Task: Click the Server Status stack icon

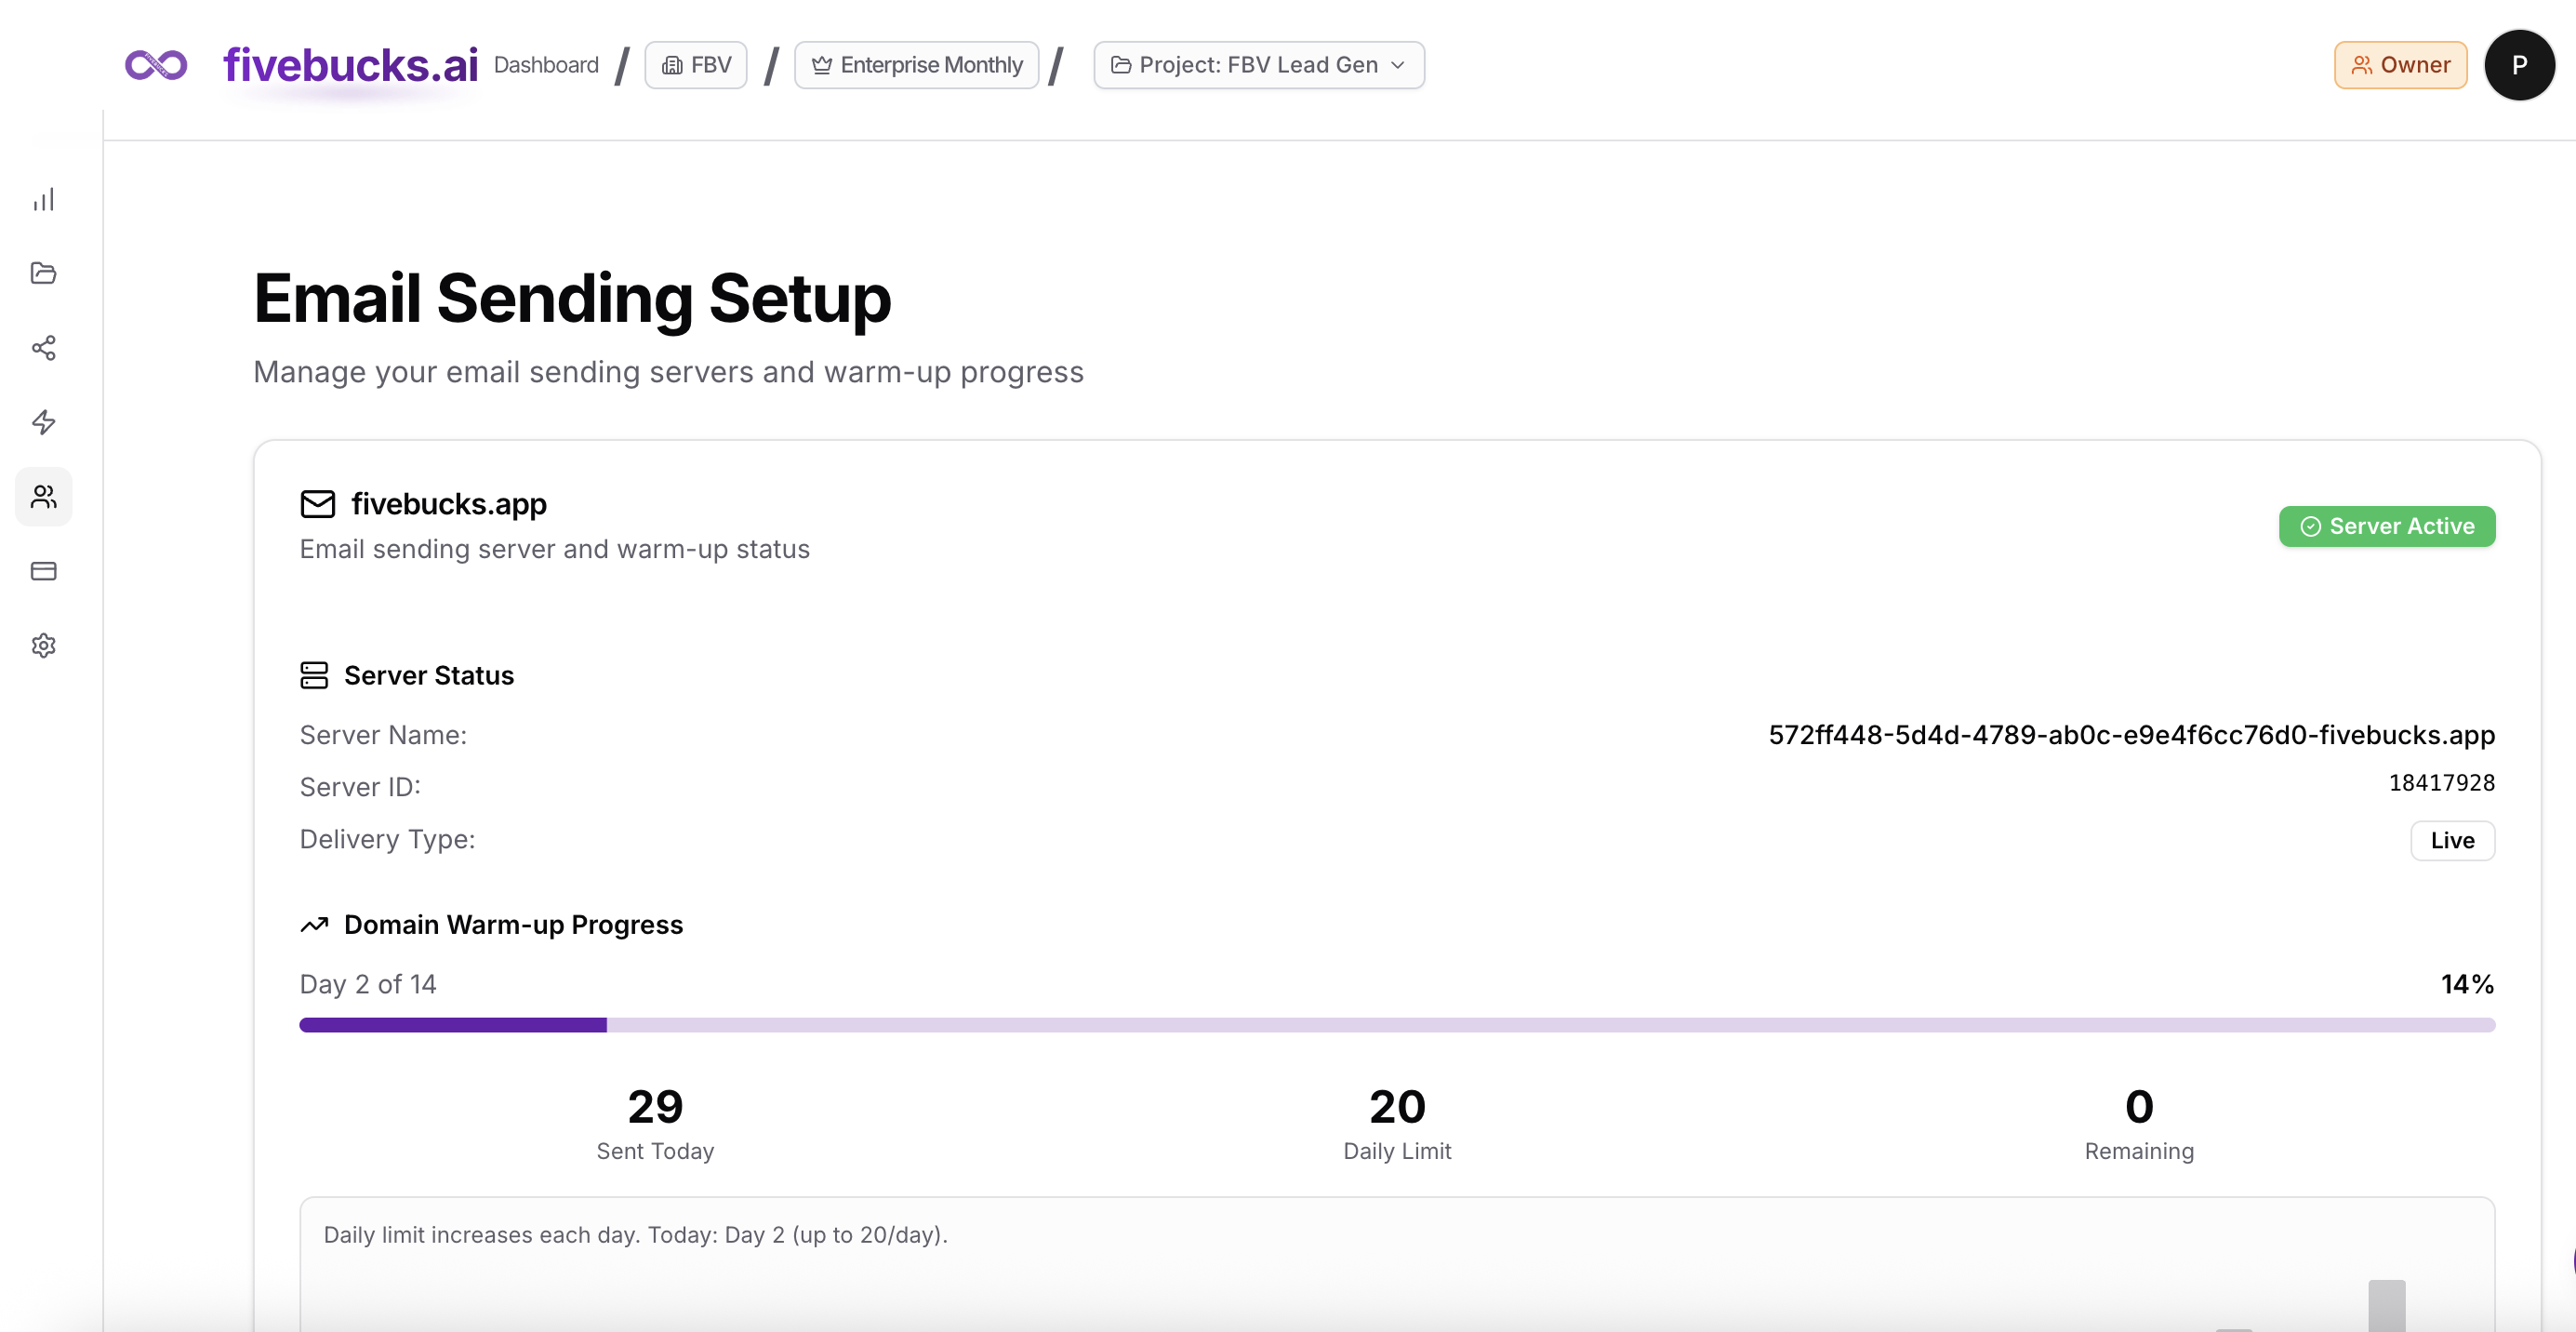Action: pos(313,676)
